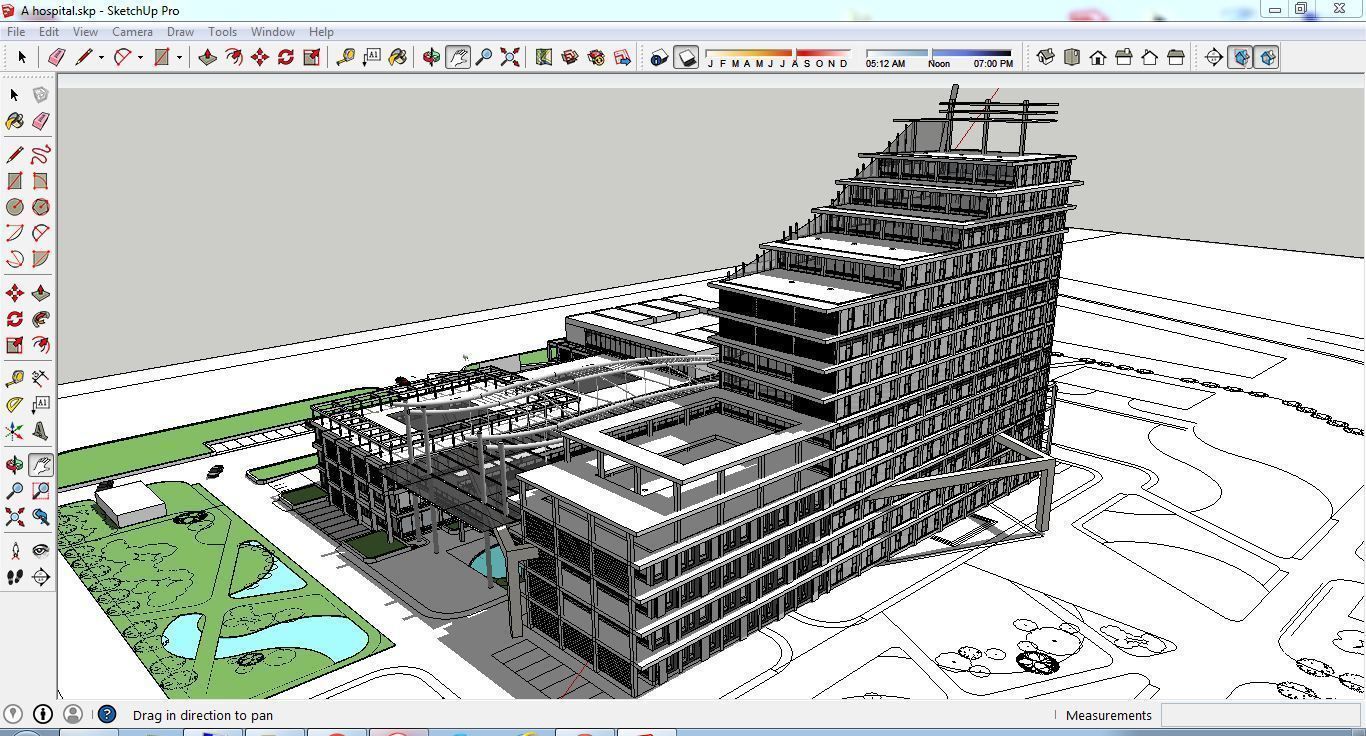Open the Extension Warehouse icon
1366x736 pixels.
pyautogui.click(x=596, y=58)
